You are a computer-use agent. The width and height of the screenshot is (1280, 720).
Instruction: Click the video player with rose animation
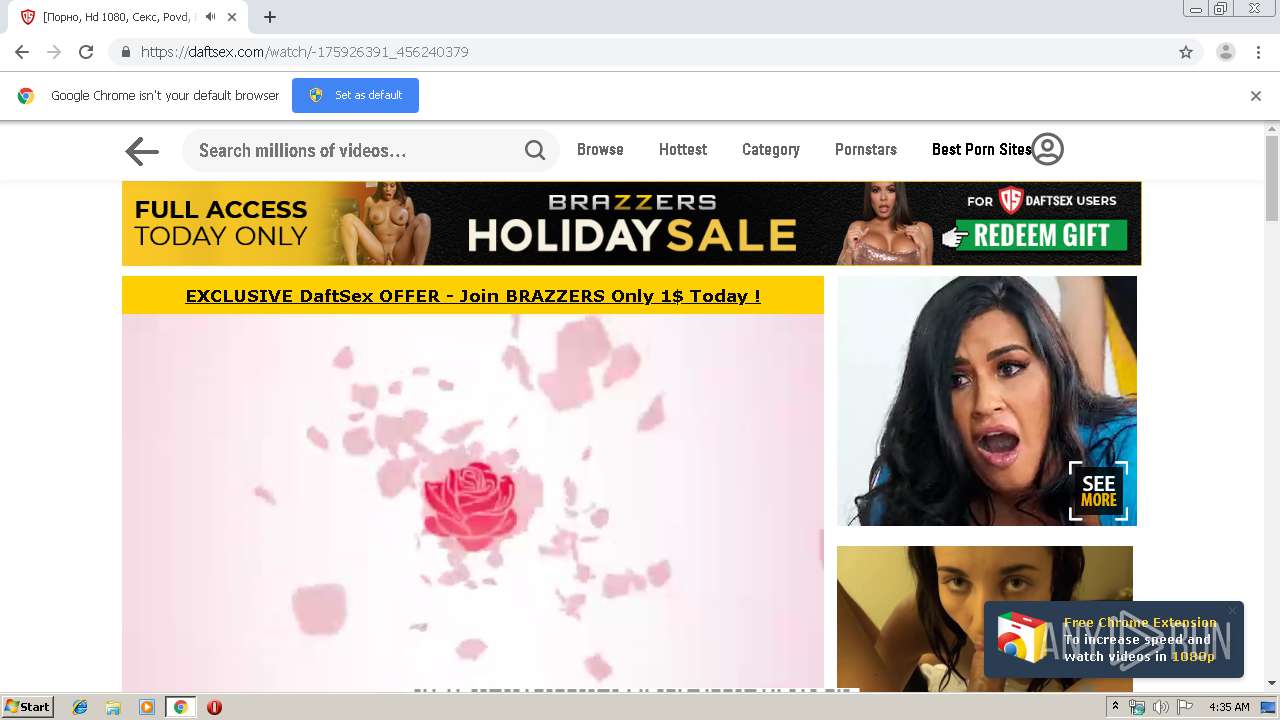[x=473, y=502]
